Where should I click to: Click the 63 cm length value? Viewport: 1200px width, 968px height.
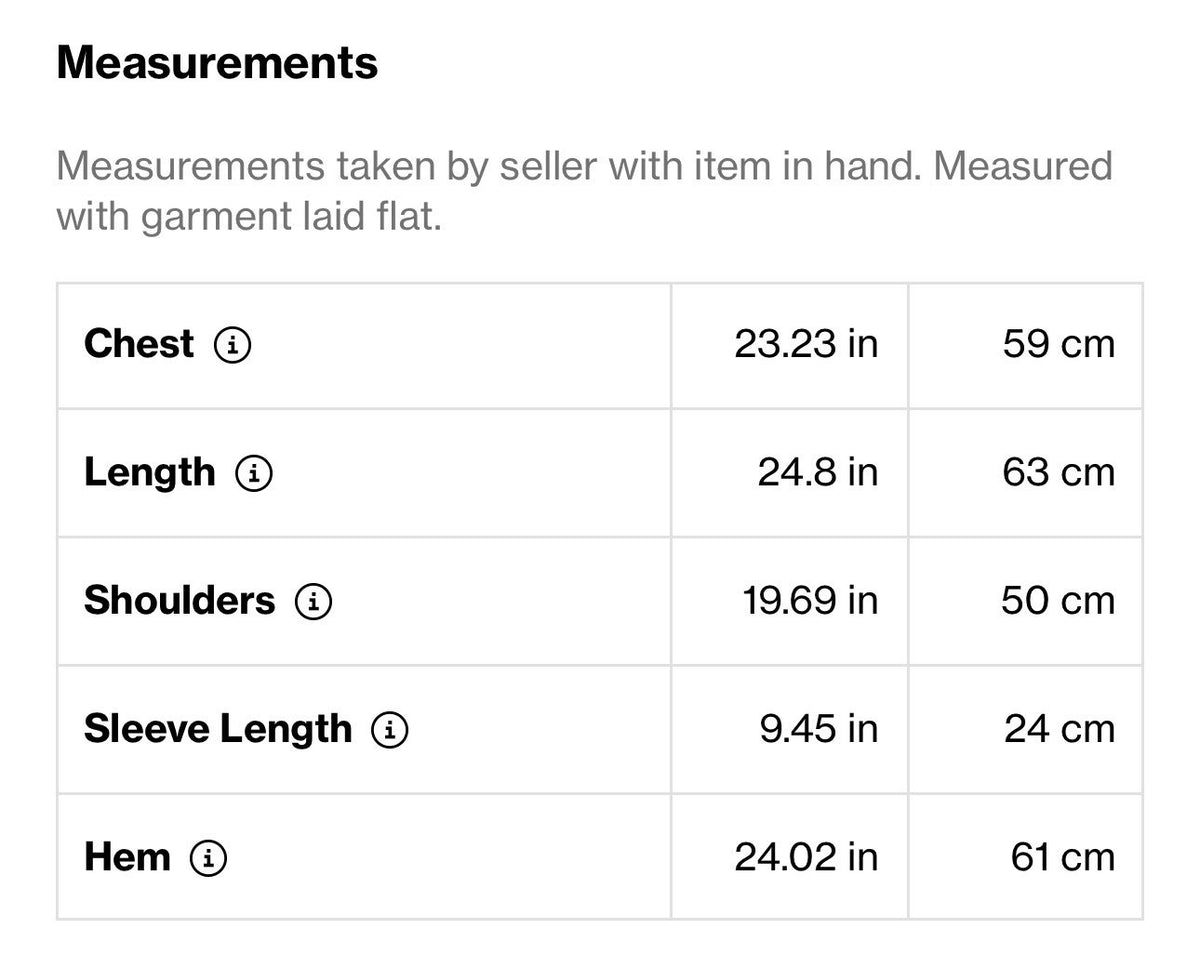[x=1058, y=472]
